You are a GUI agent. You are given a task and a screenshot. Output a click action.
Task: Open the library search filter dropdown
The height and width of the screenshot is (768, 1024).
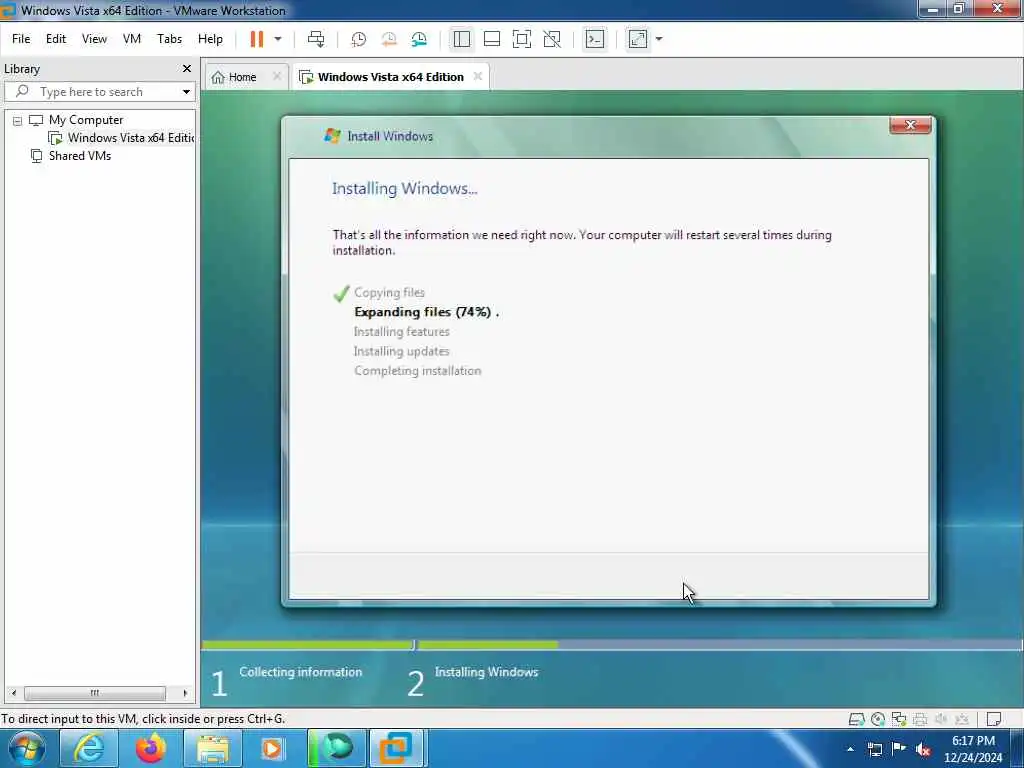click(x=186, y=92)
